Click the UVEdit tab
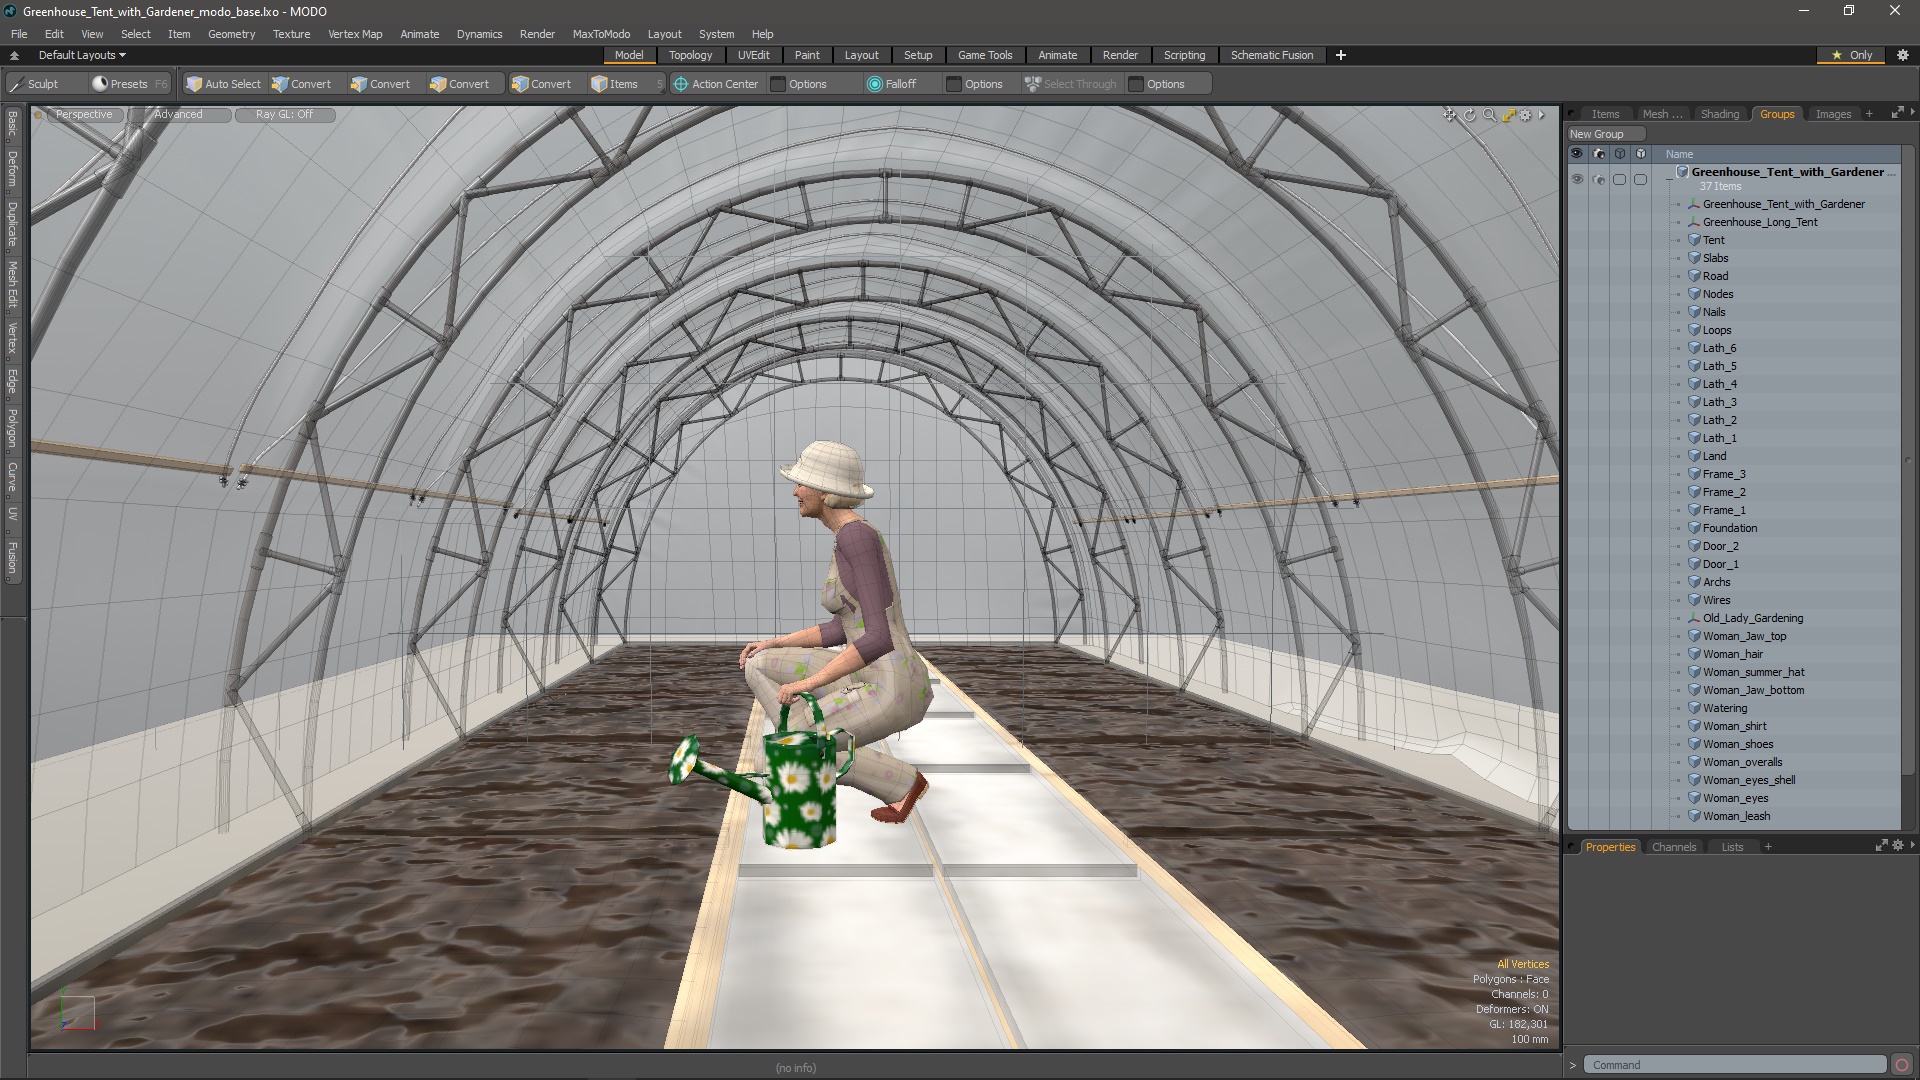This screenshot has height=1080, width=1920. [754, 54]
